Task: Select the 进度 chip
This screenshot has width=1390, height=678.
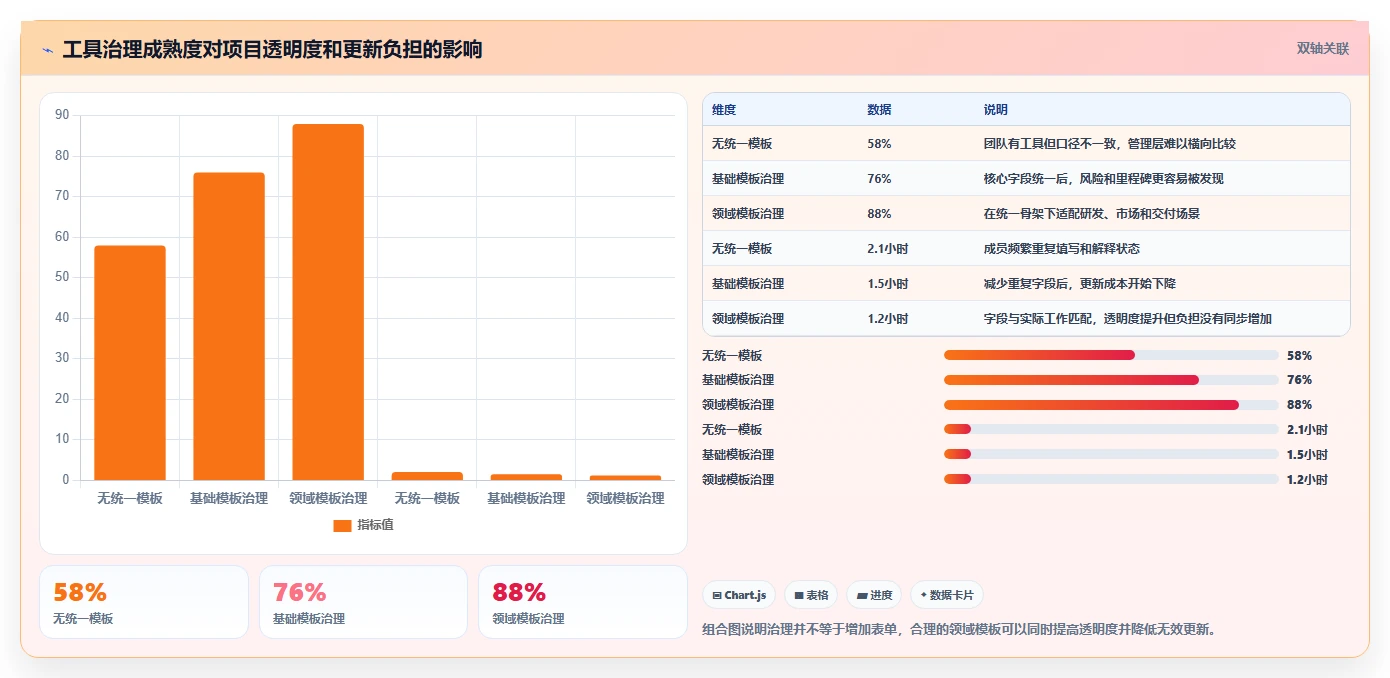Action: coord(874,595)
